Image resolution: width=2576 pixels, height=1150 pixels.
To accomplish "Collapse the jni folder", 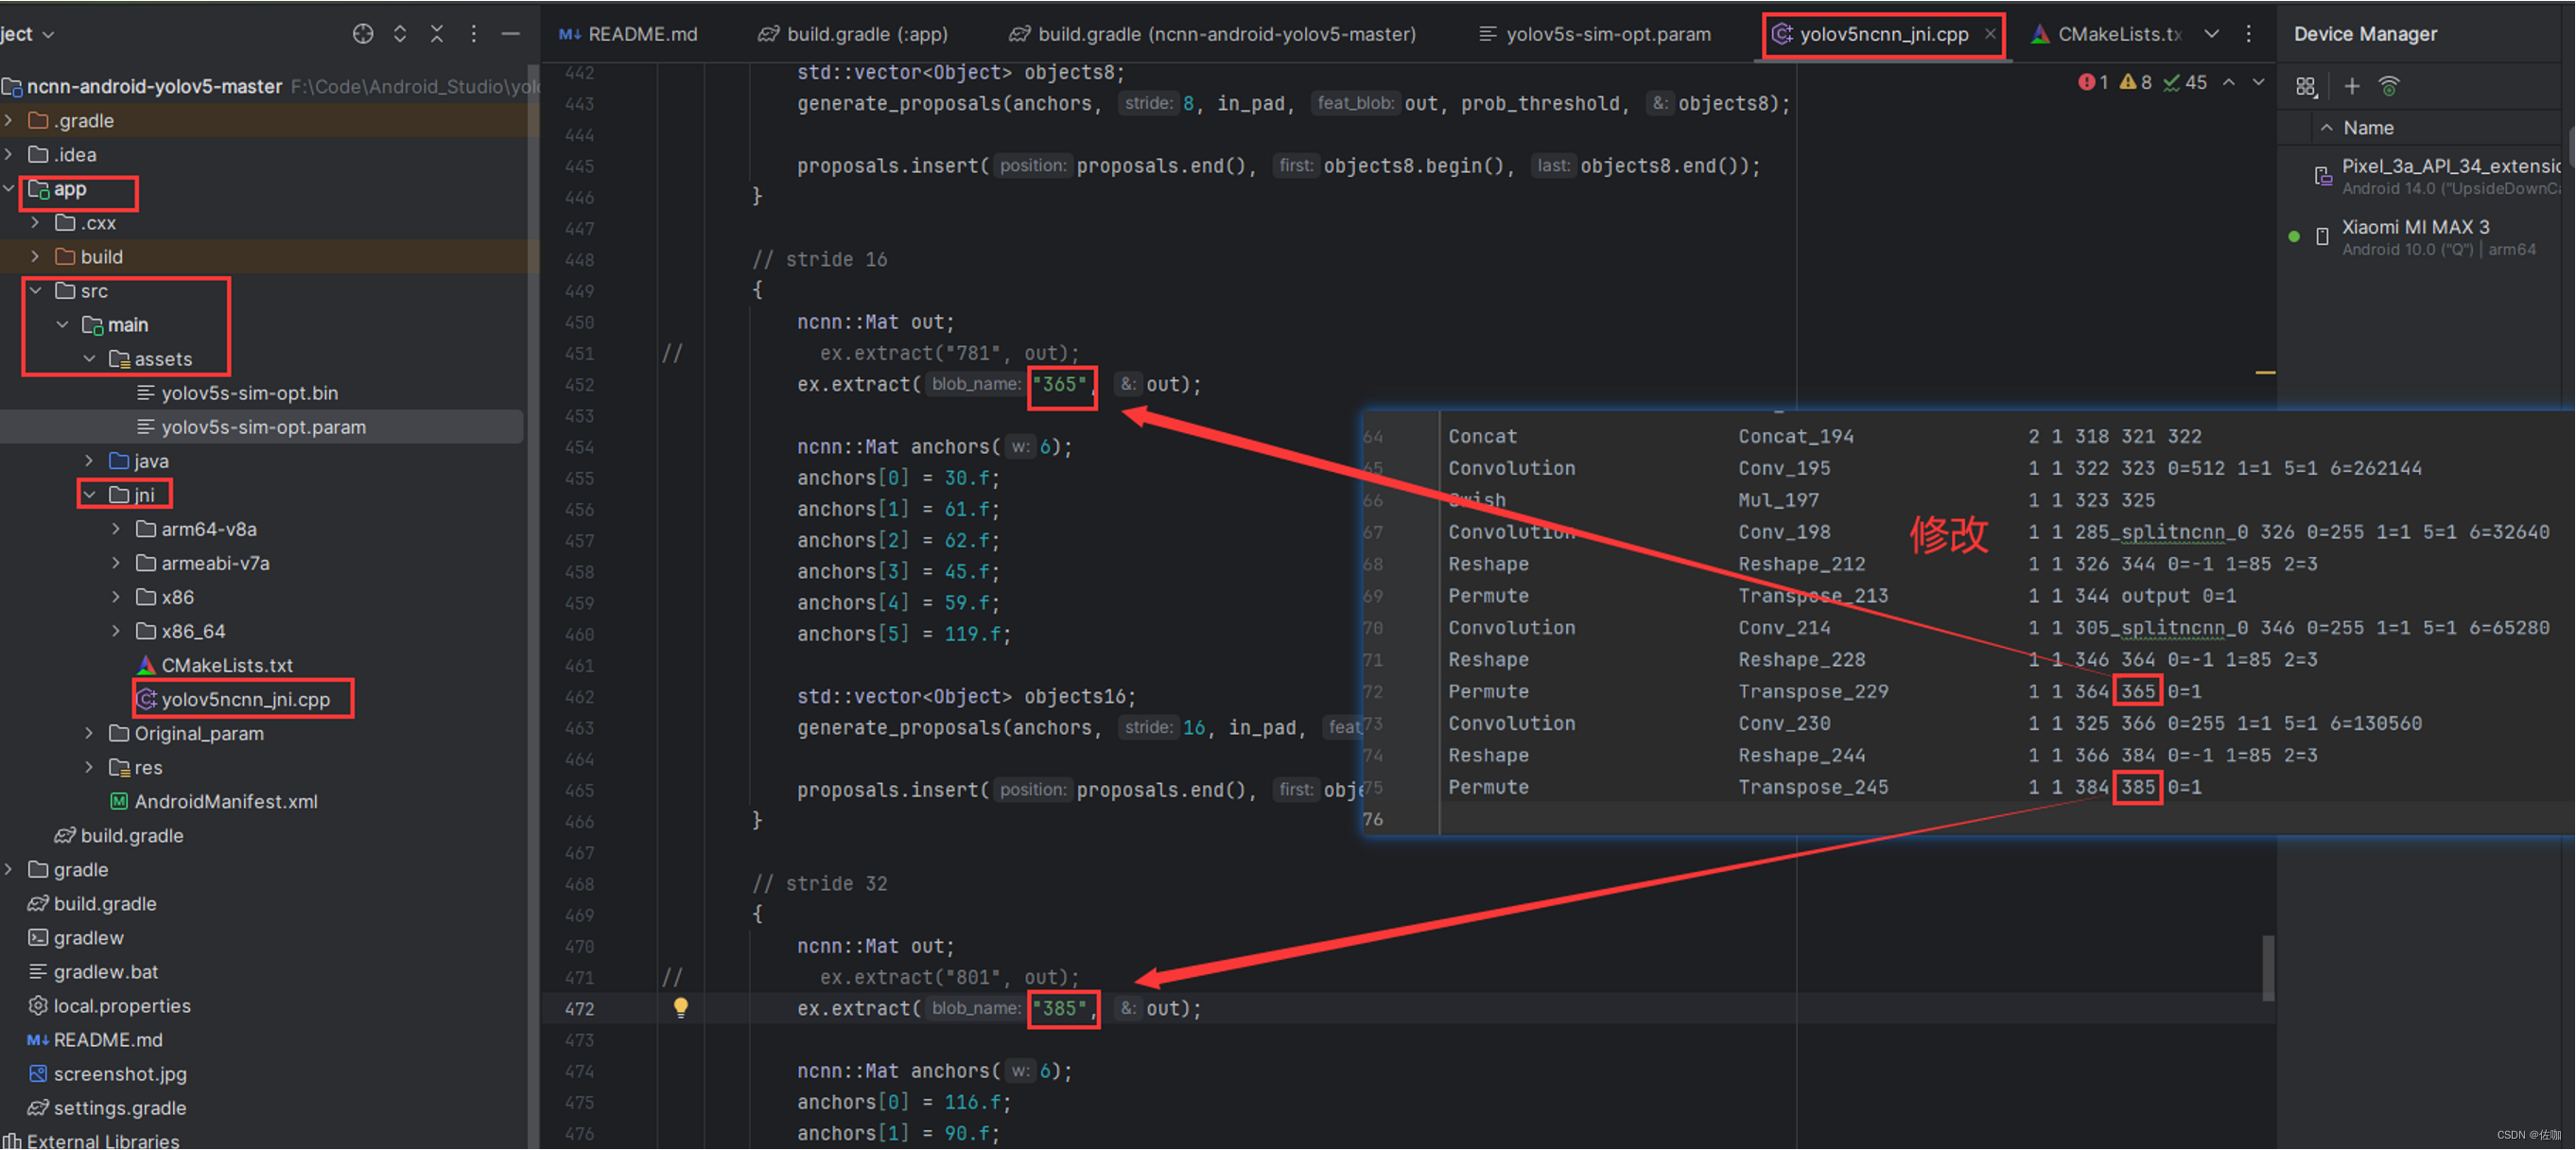I will pyautogui.click(x=89, y=495).
